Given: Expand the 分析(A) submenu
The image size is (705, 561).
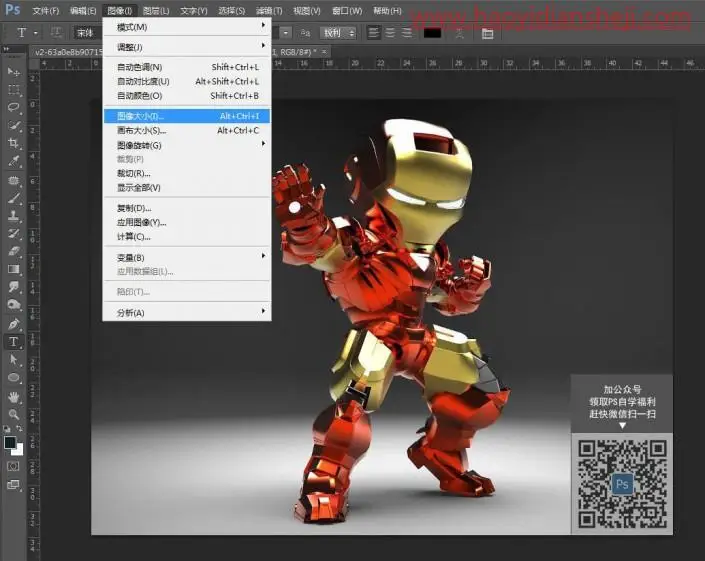Looking at the screenshot, I should (x=187, y=312).
